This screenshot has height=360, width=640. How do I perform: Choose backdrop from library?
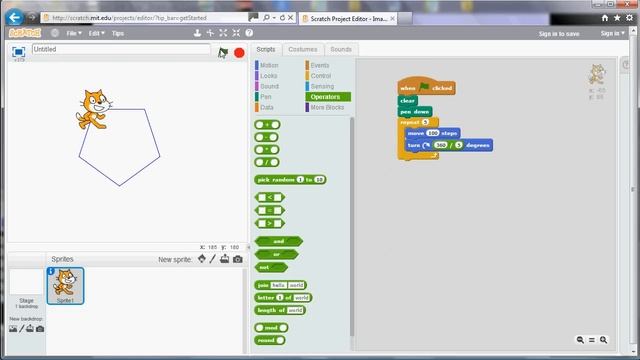coord(13,329)
